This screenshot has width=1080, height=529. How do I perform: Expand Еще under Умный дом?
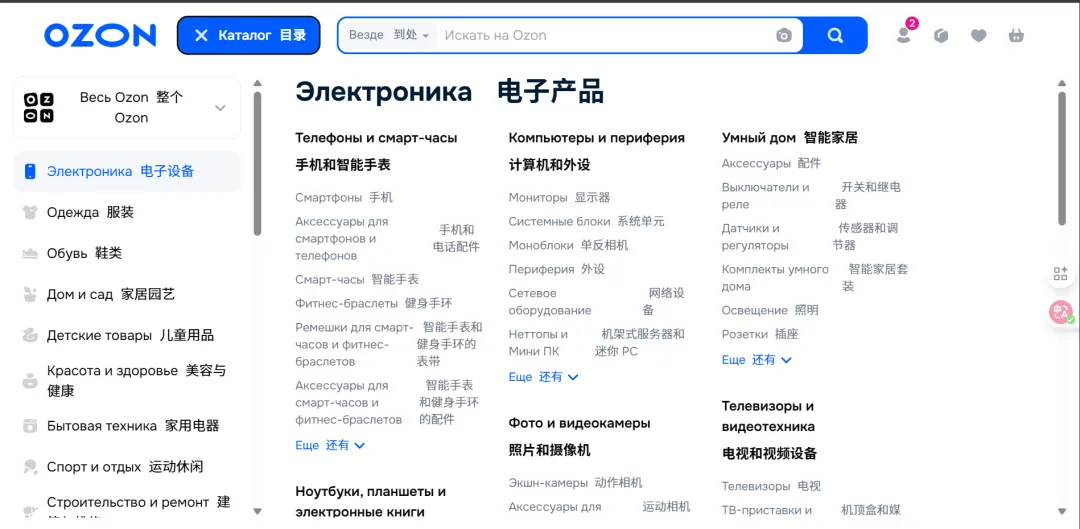[x=757, y=360]
